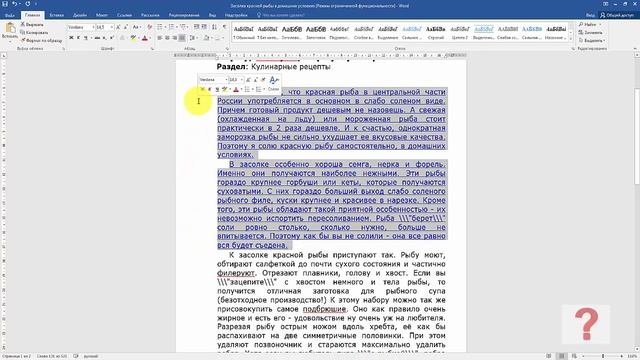Sort the selected text
640x360 pixels.
pyautogui.click(x=215, y=27)
